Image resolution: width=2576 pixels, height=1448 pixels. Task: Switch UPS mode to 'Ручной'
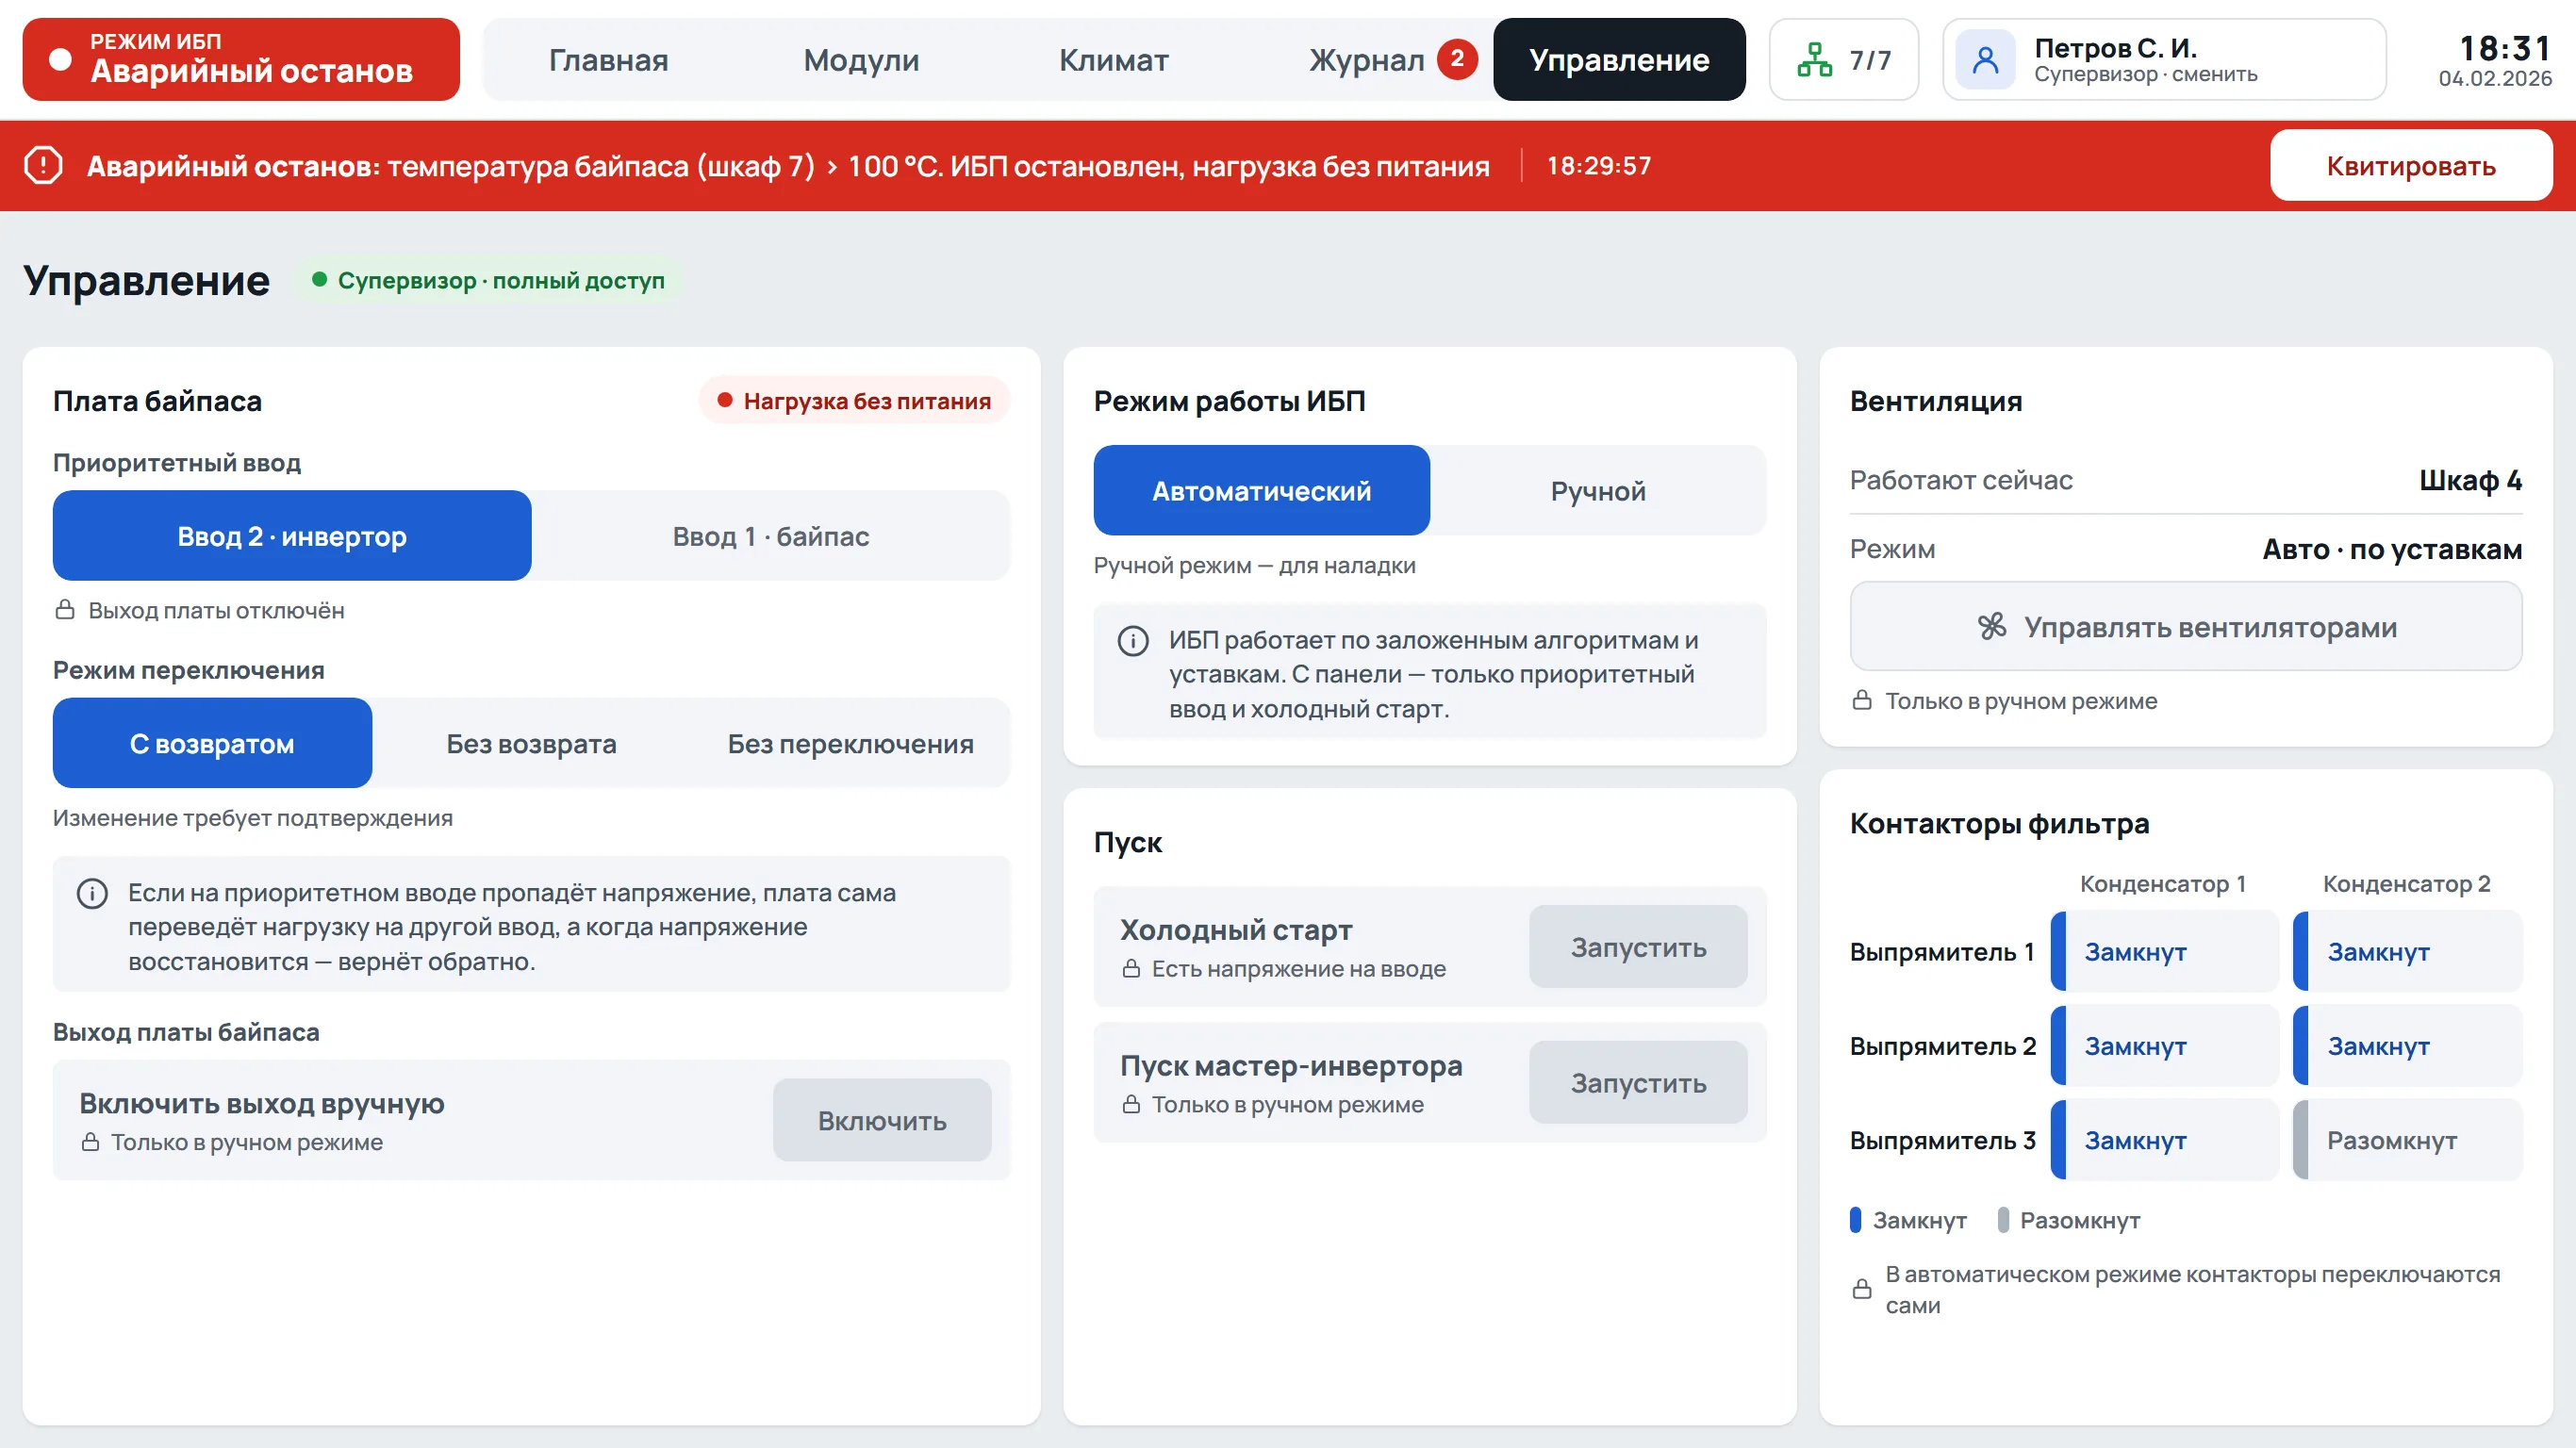click(x=1598, y=491)
